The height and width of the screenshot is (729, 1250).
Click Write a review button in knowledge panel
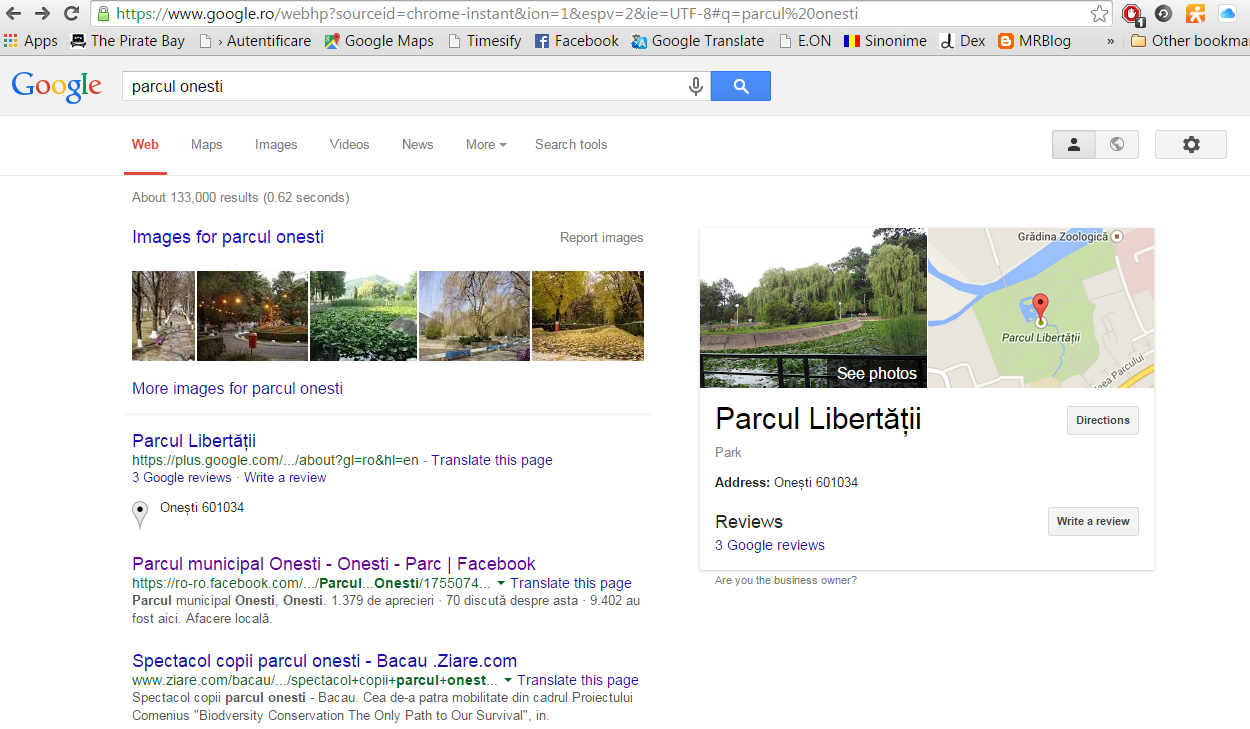[x=1093, y=522]
